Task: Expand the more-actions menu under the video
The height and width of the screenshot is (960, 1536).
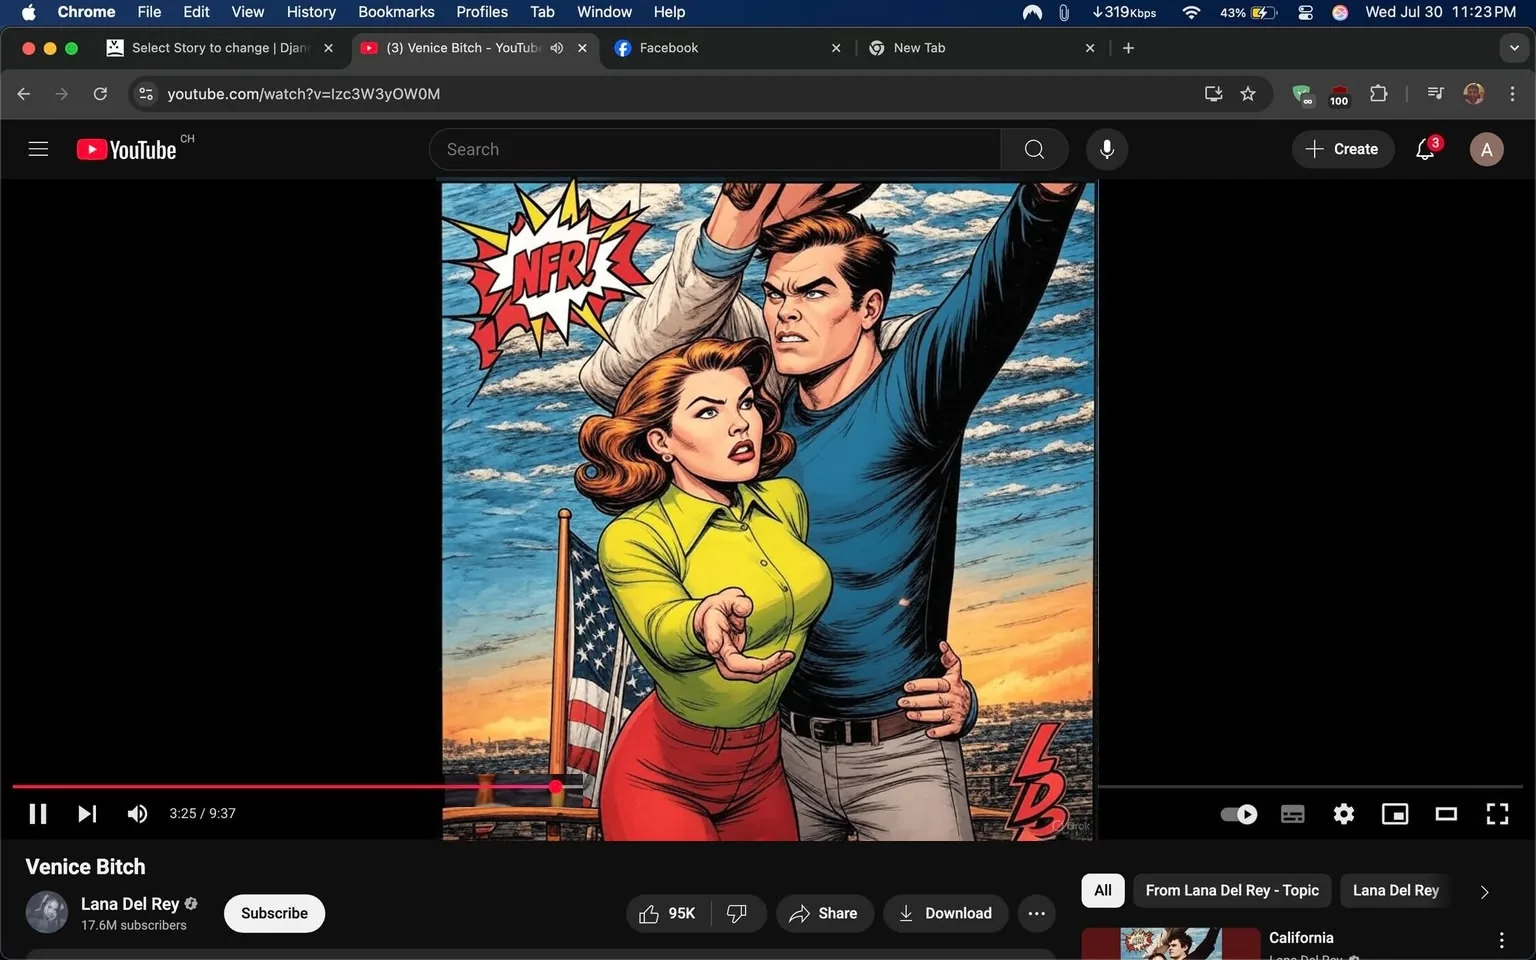Action: pyautogui.click(x=1036, y=913)
